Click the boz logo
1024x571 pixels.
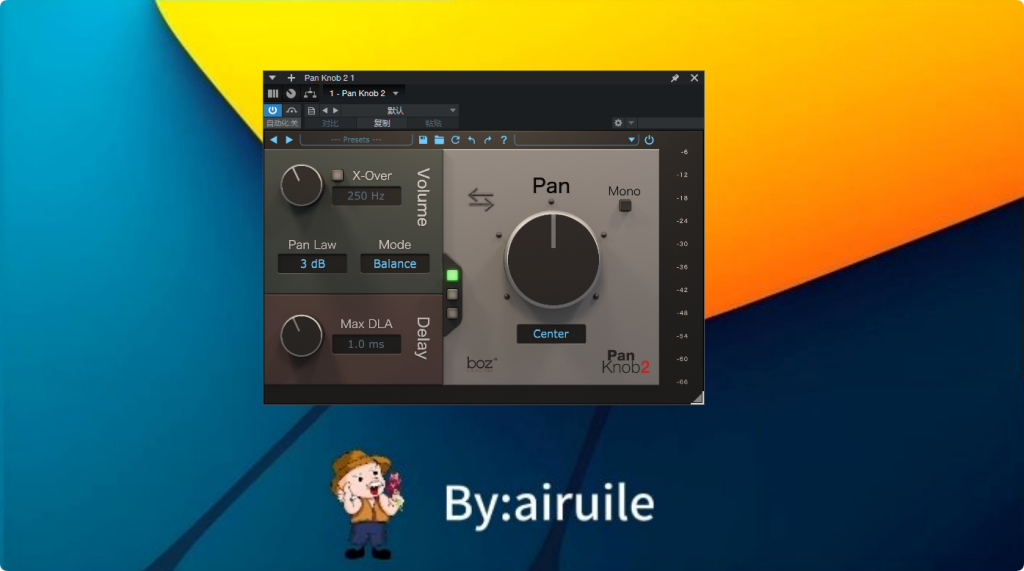tap(482, 364)
